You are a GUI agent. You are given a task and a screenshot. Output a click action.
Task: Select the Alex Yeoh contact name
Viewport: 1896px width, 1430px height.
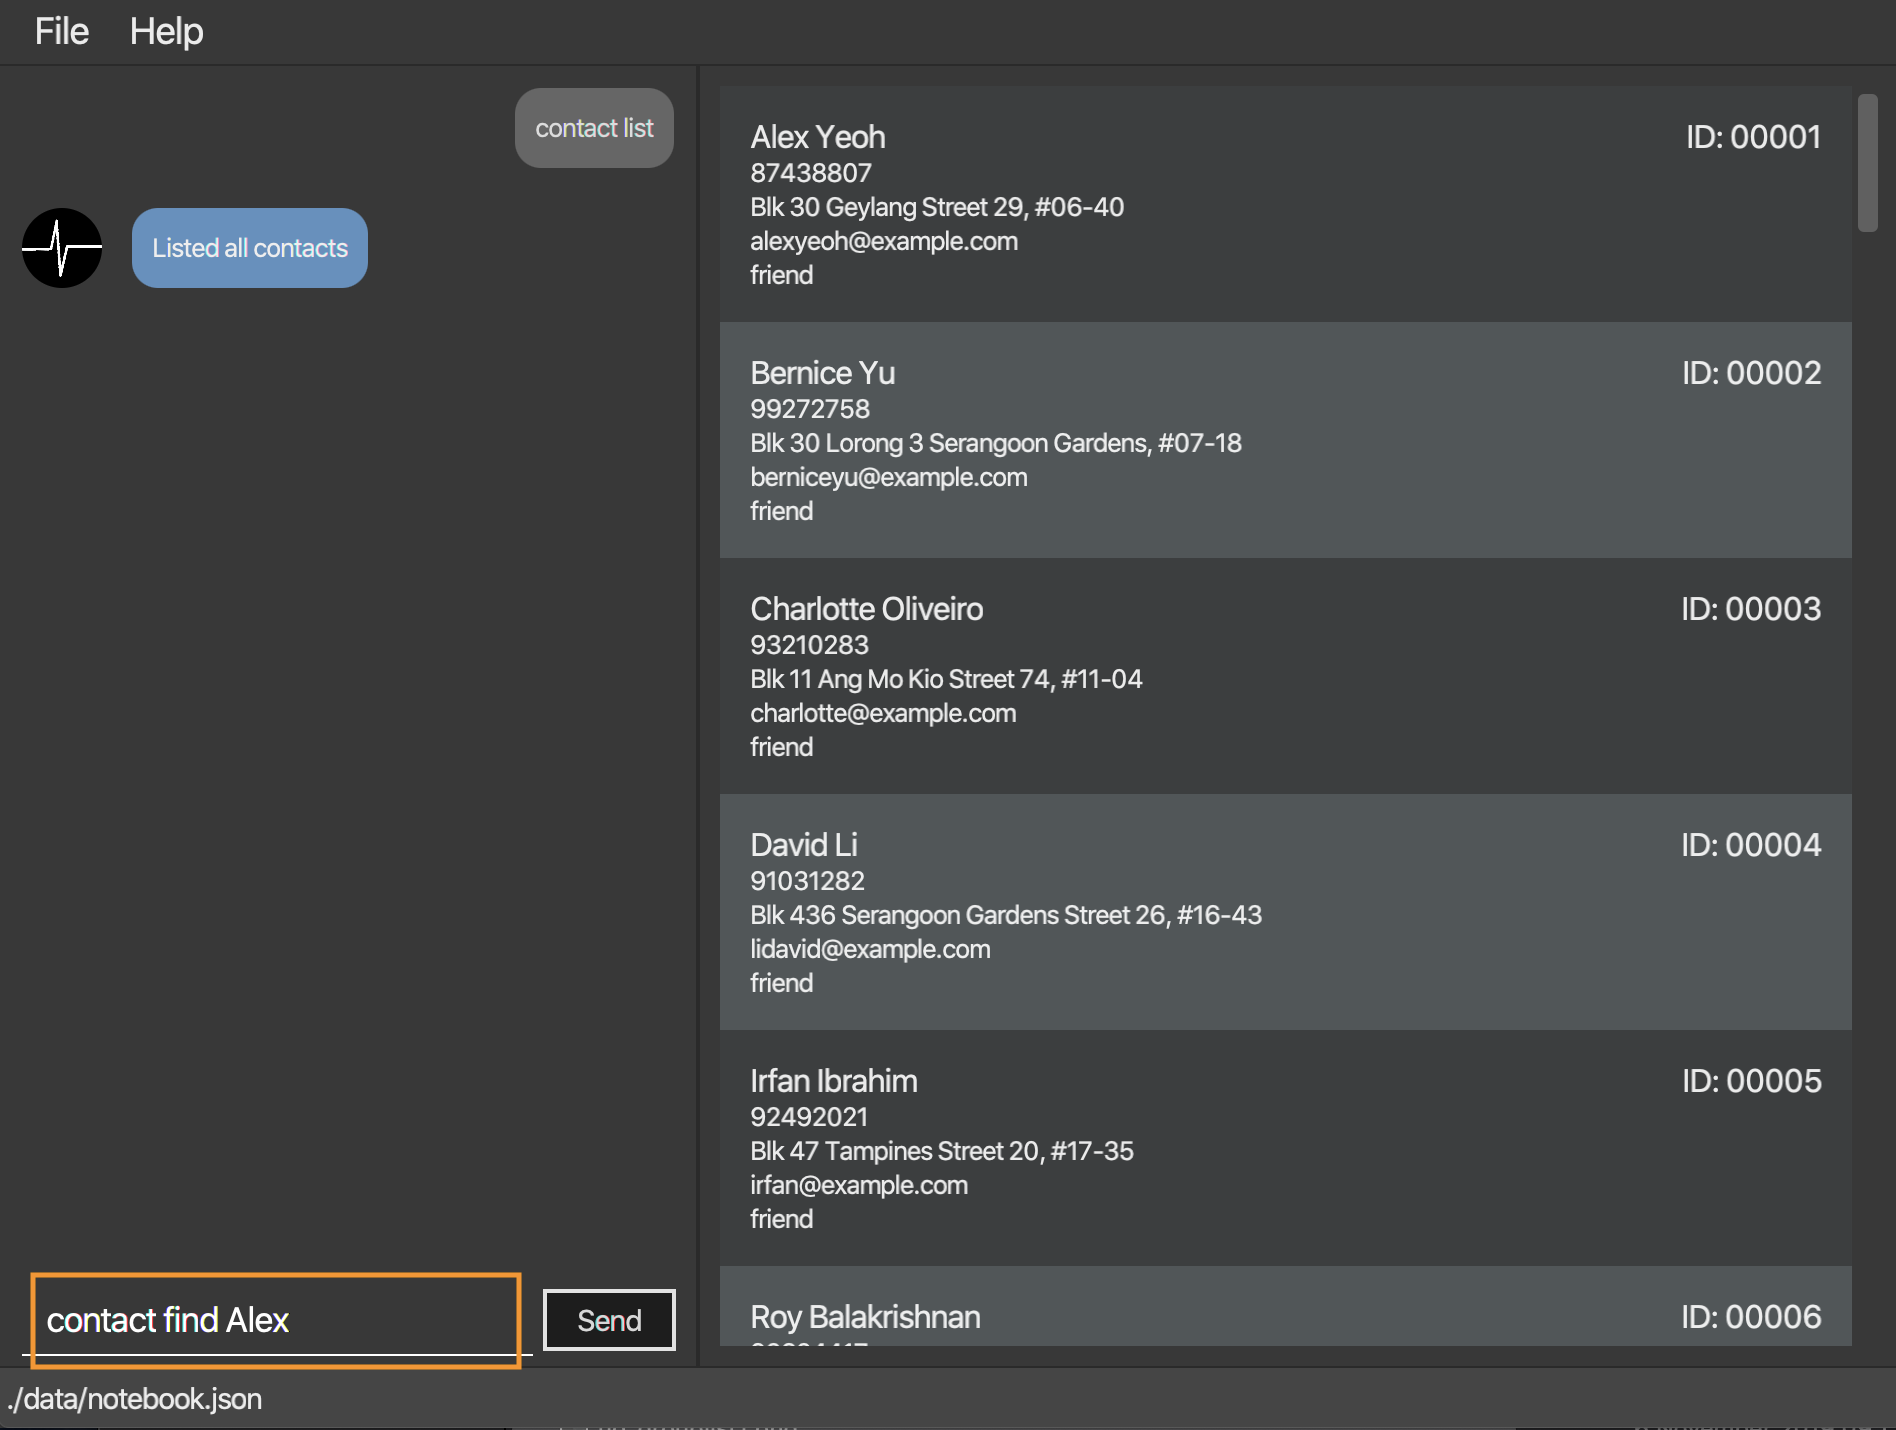[818, 137]
